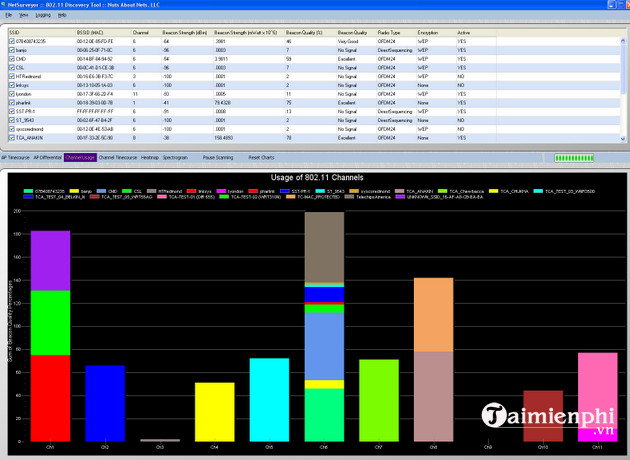Screen dimensions: 630x460
Task: Toggle the CSL network checkbox
Action: pos(12,67)
